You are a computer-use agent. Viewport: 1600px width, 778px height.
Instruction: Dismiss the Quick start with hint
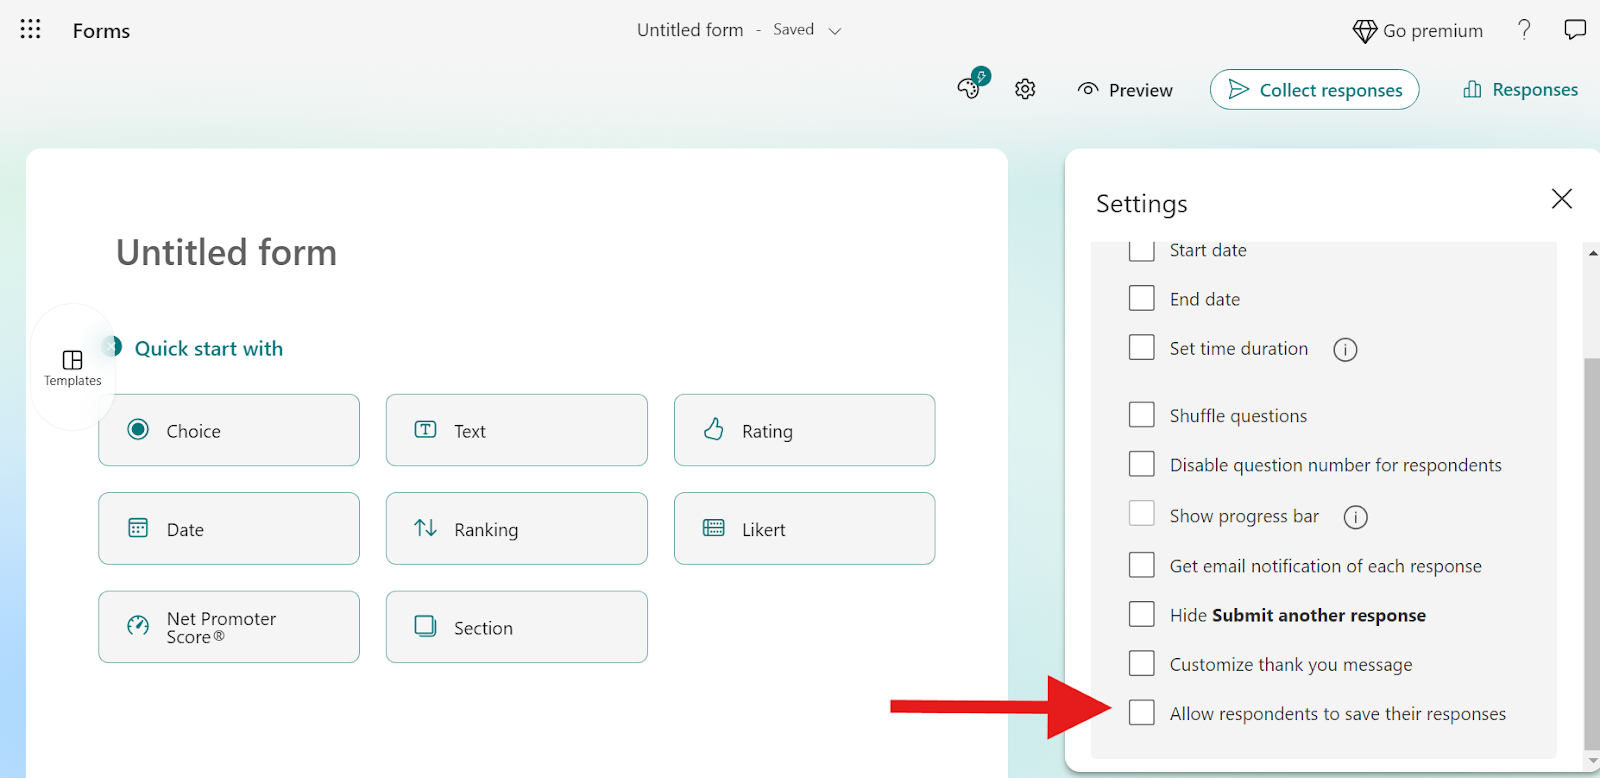(111, 346)
